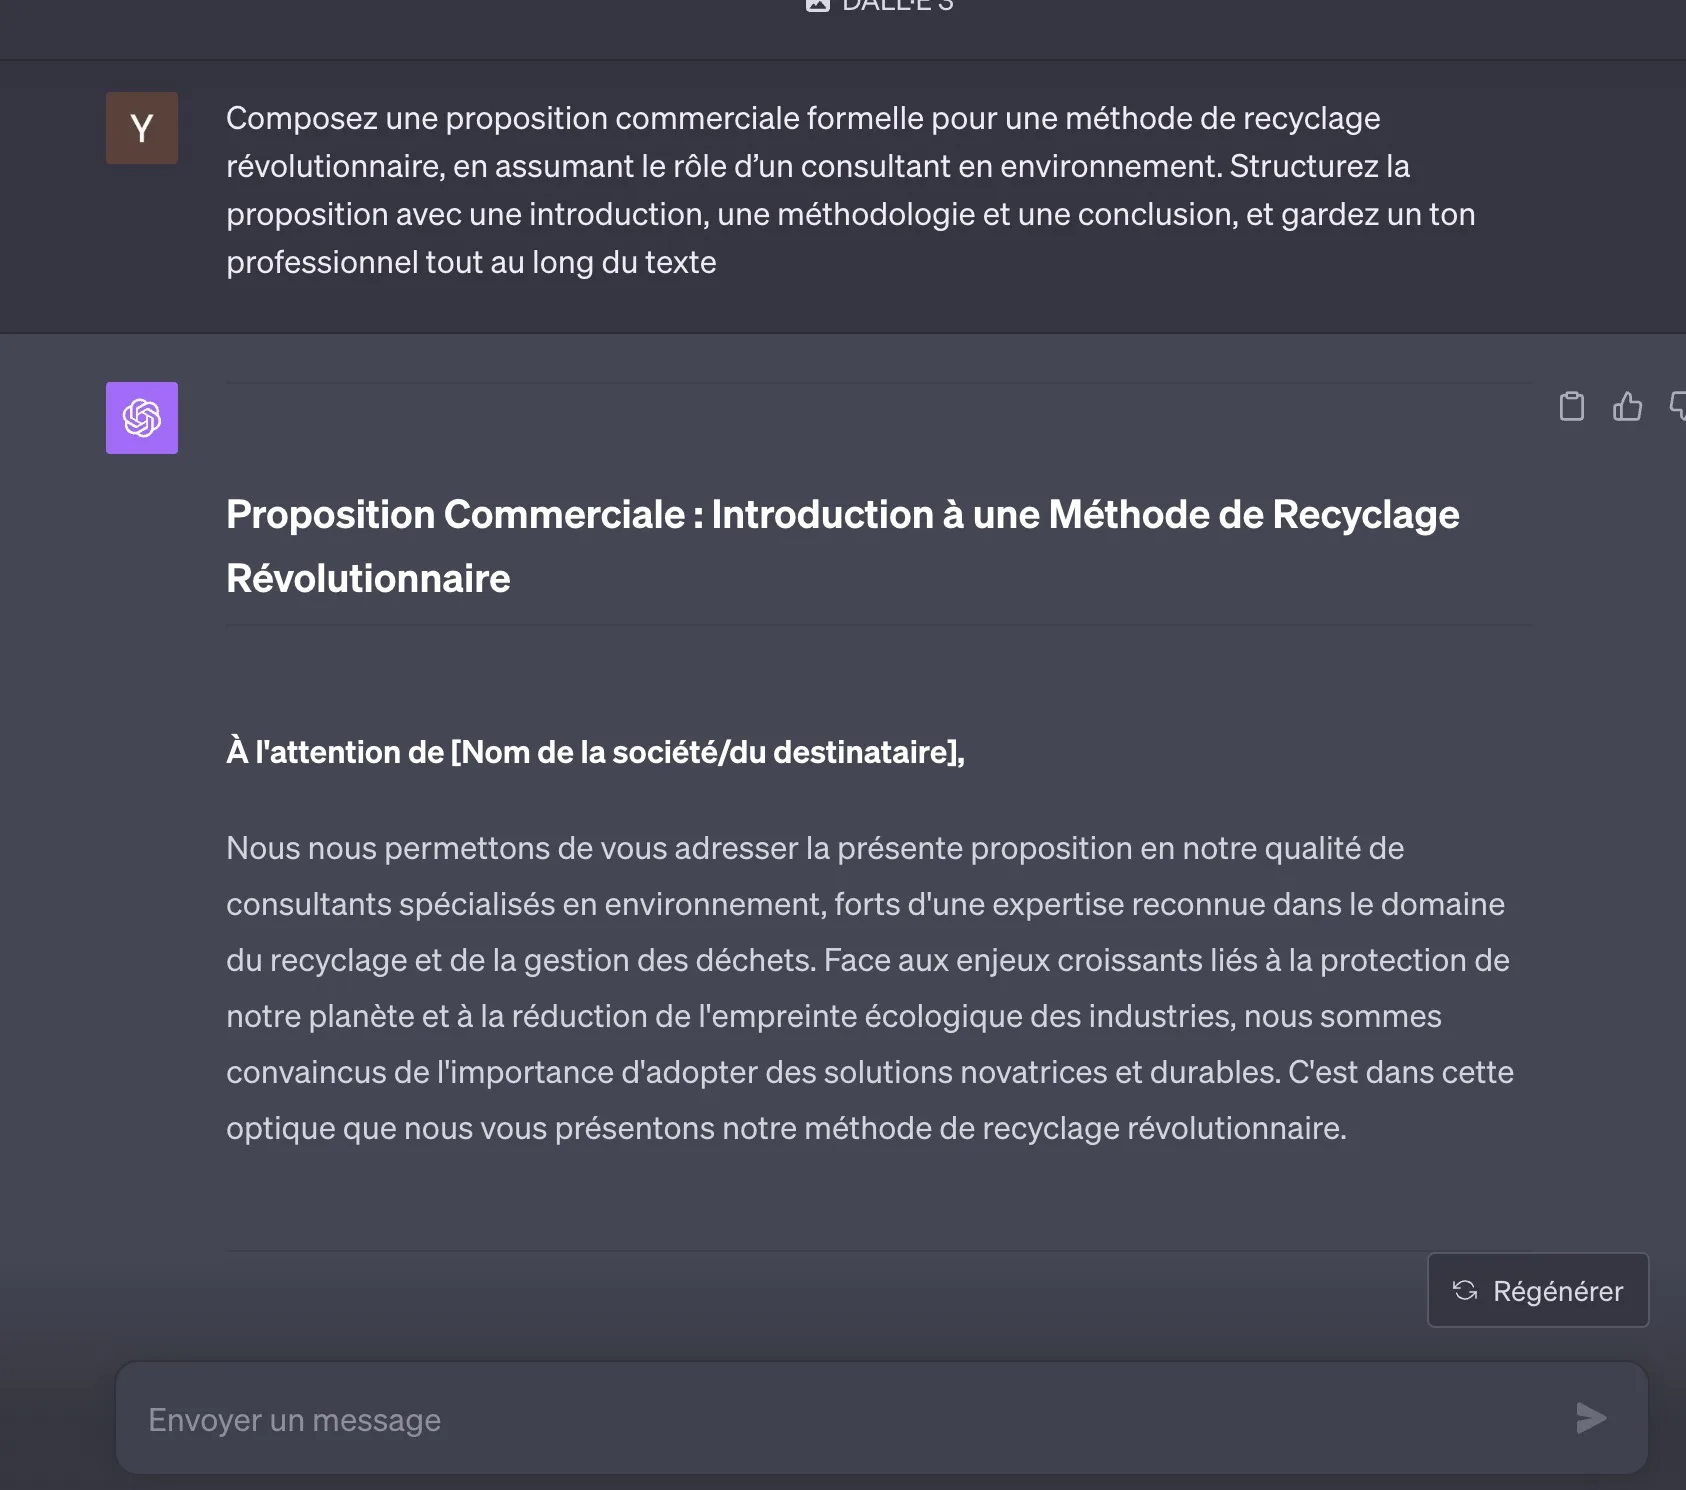The width and height of the screenshot is (1686, 1490).
Task: Click the last line "optique que nous vous présentons"
Action: pos(786,1129)
